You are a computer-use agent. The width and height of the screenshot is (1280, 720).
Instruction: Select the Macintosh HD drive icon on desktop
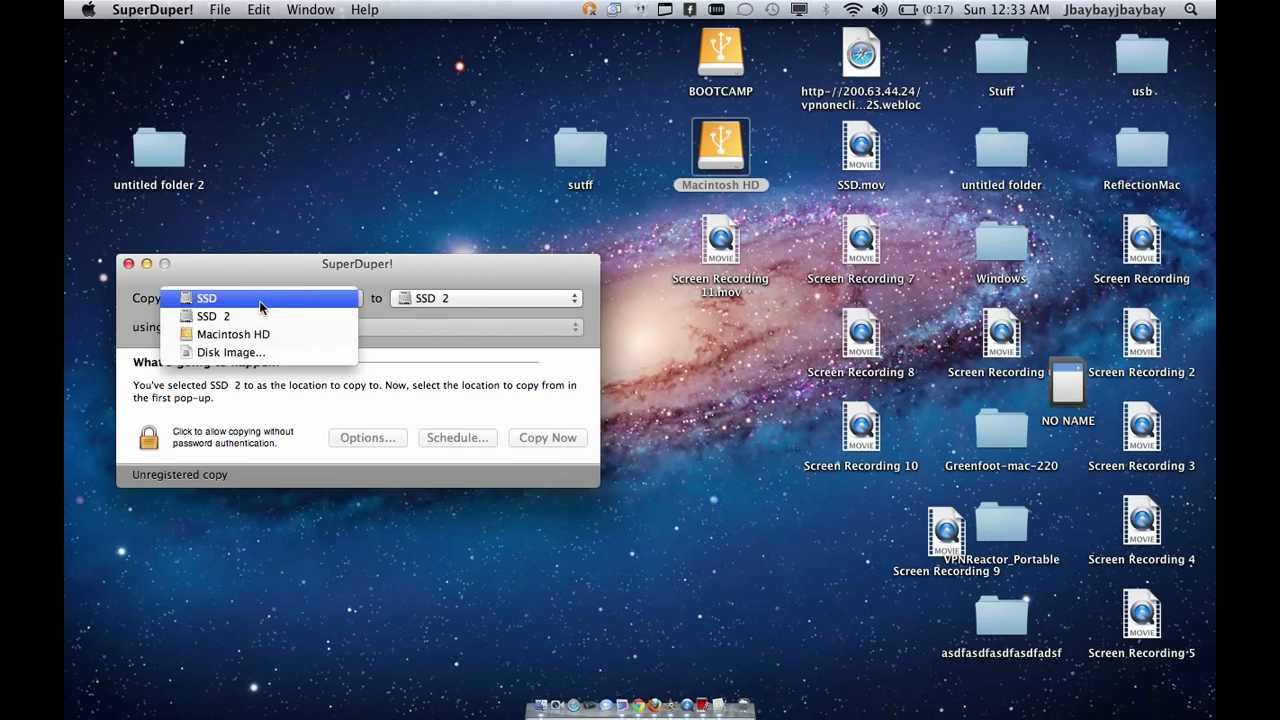tap(720, 145)
